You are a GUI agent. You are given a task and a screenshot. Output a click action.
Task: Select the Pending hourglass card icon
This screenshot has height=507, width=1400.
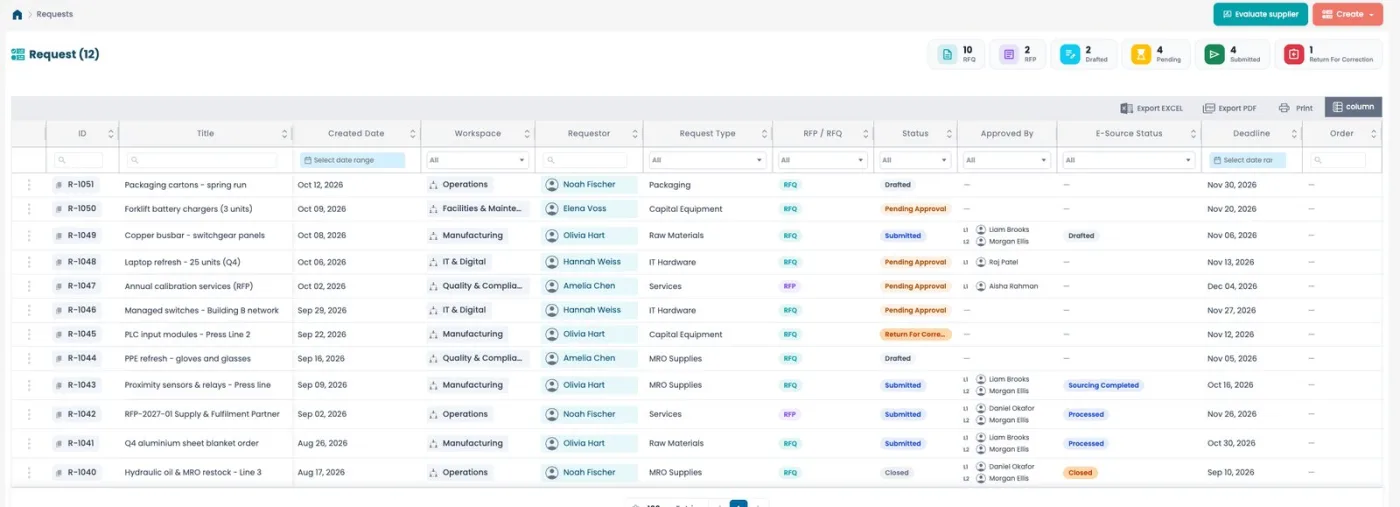(1141, 55)
